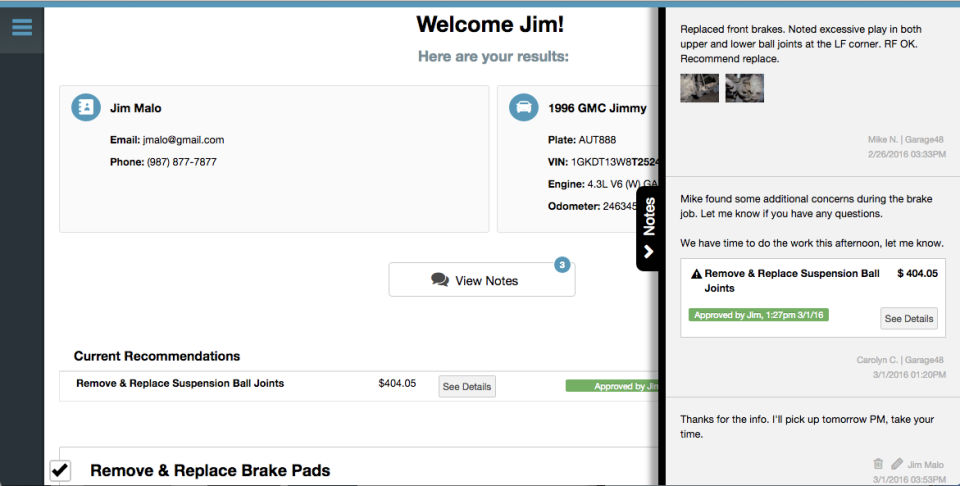Open first brake photo thumbnail
Viewport: 960px width, 486px height.
[x=699, y=88]
